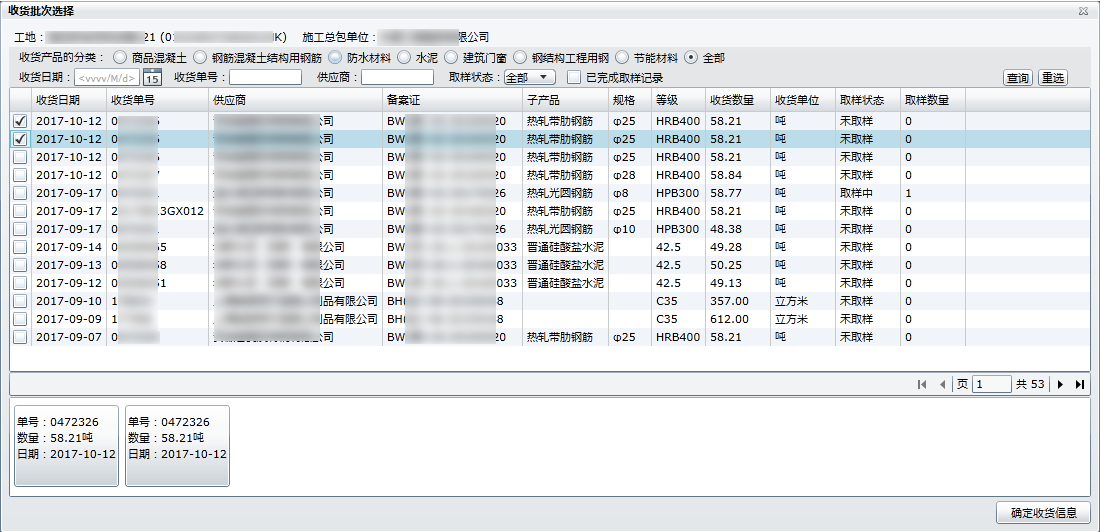The image size is (1100, 532).
Task: Click the 查询 button
Action: 1018,78
